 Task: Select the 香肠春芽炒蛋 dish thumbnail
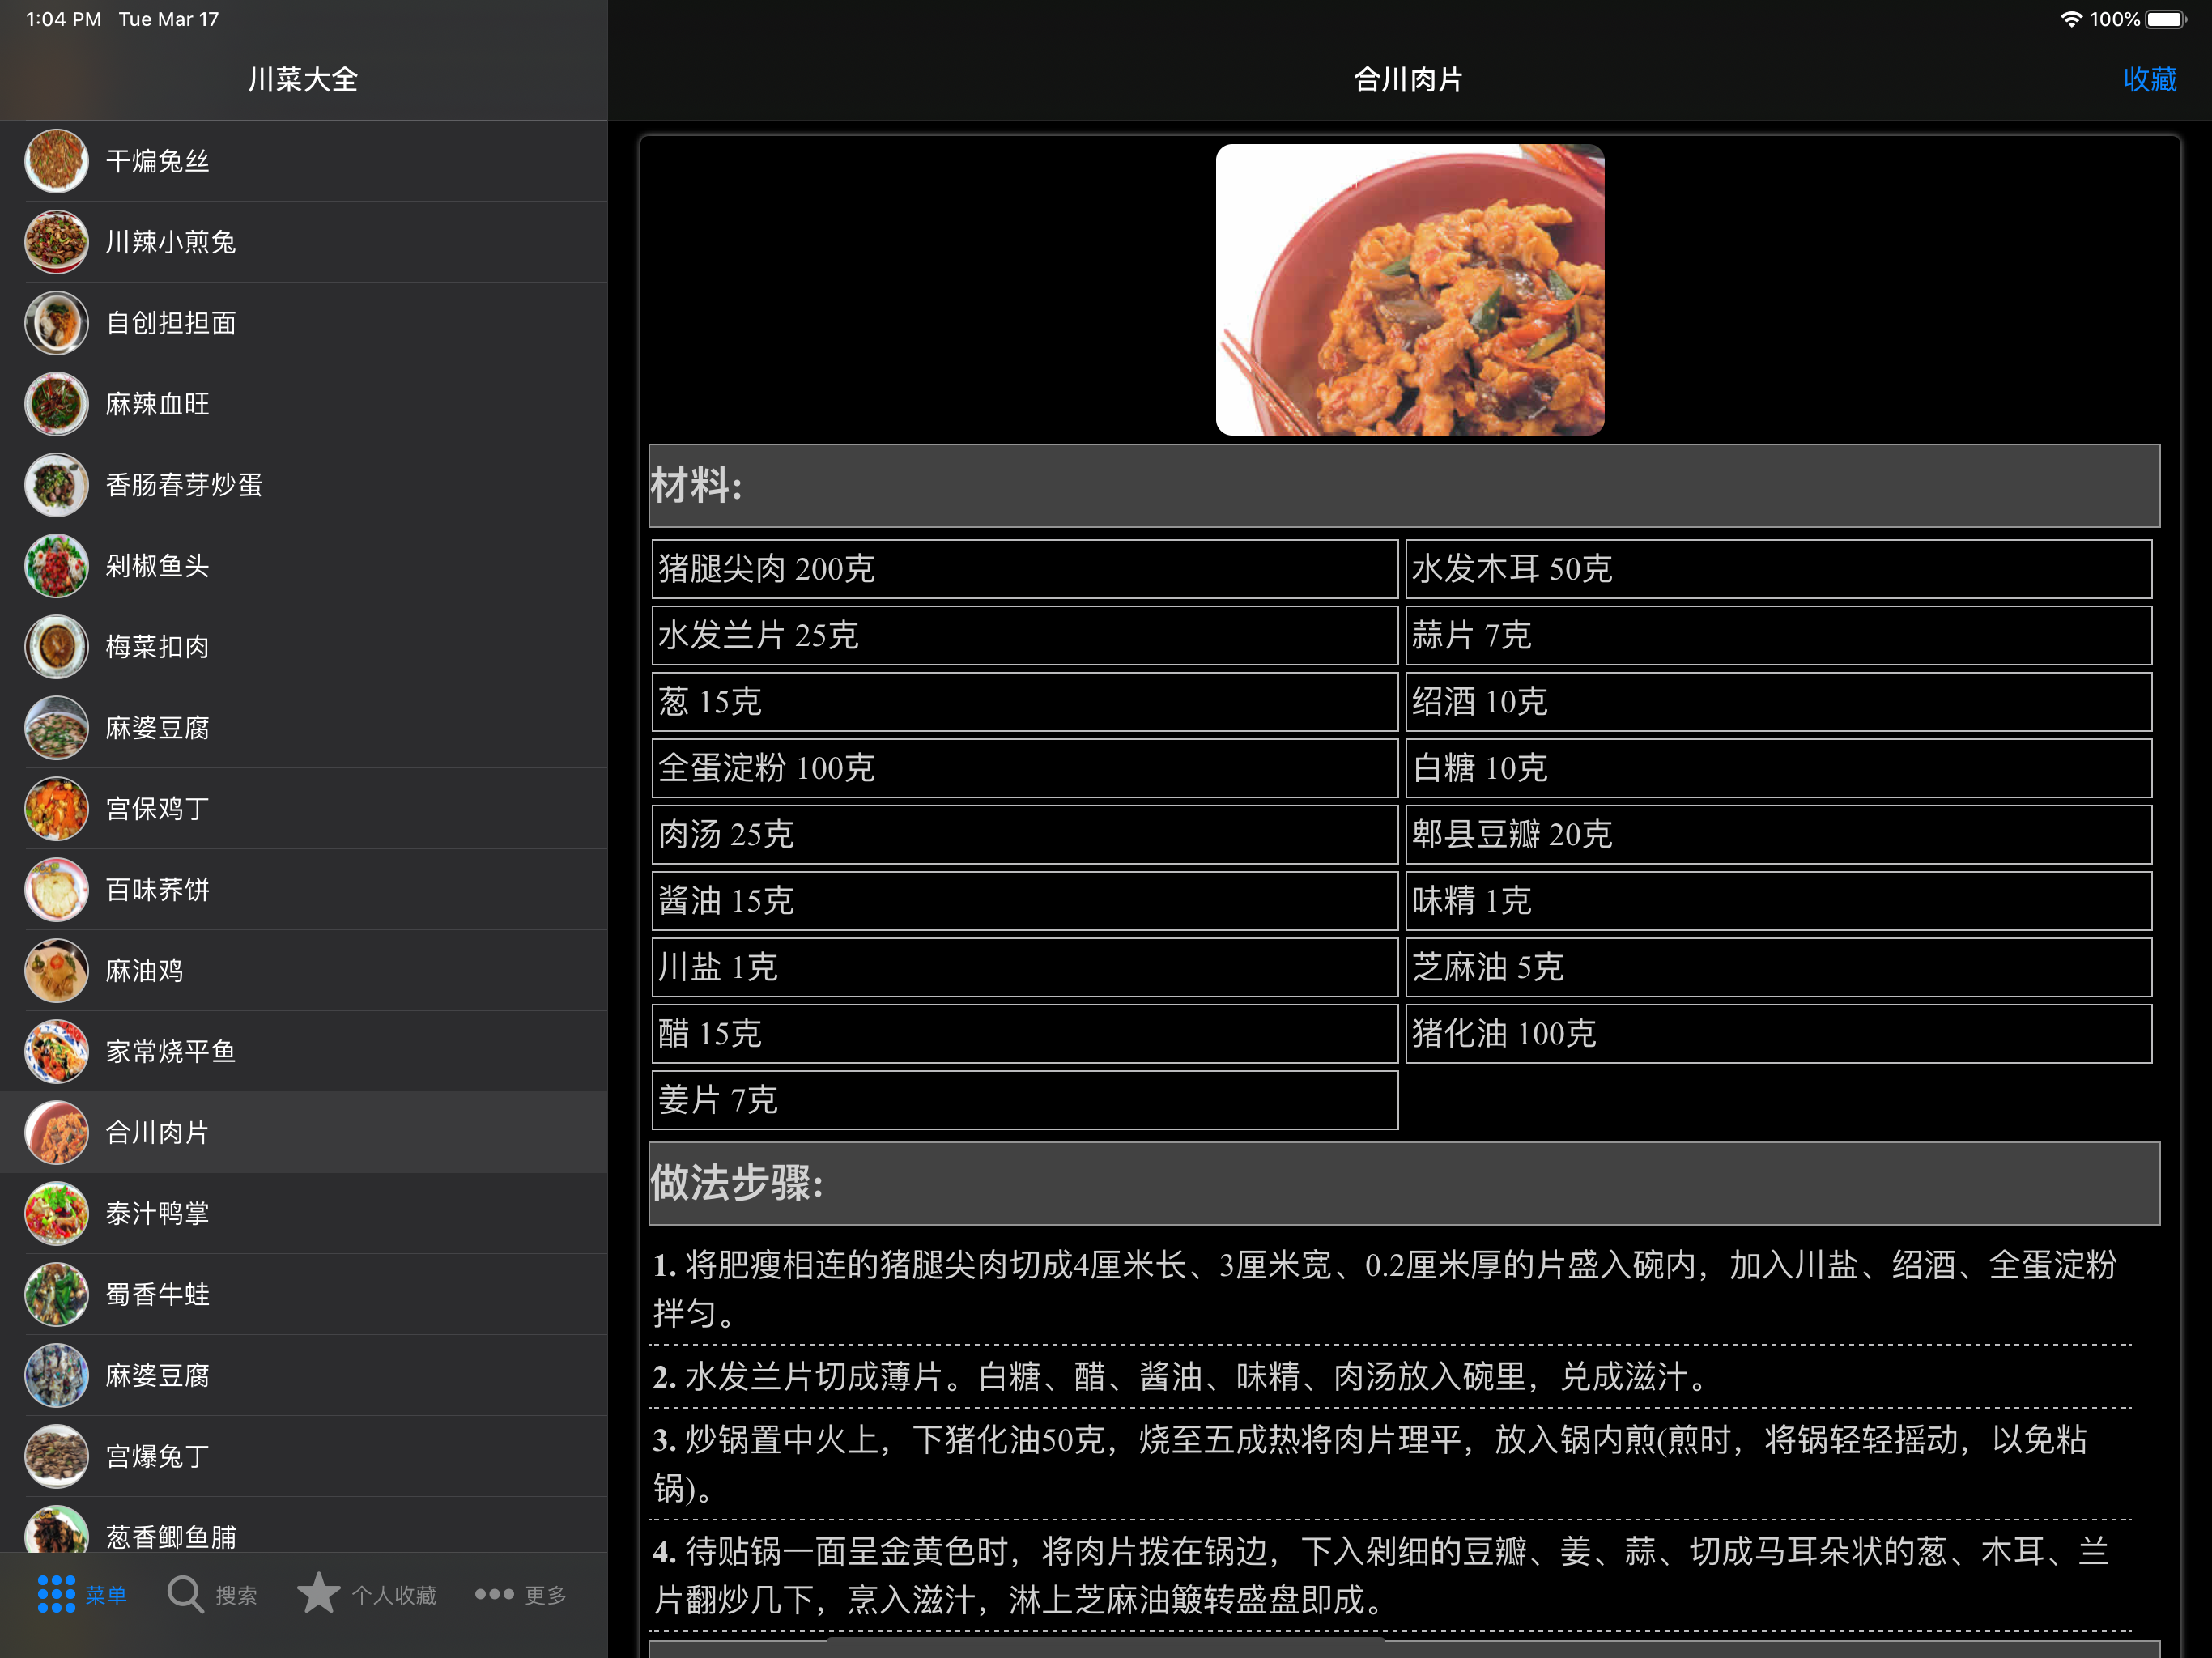(x=57, y=485)
